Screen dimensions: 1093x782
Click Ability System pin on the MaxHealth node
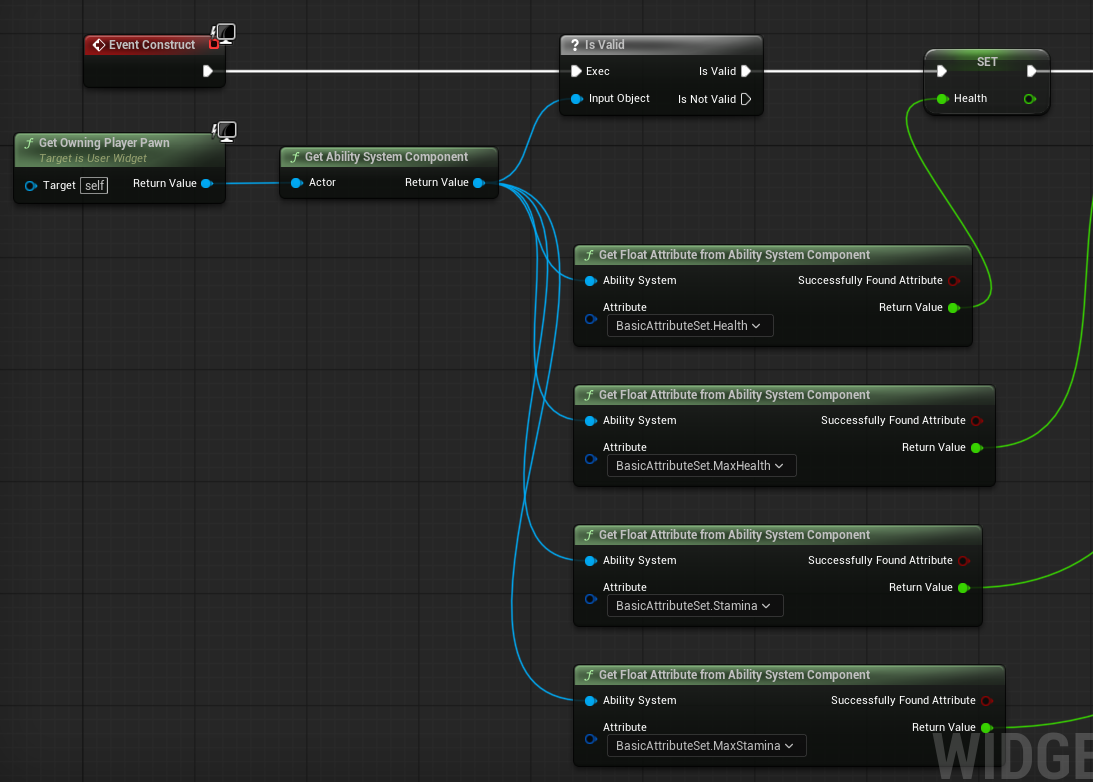tap(590, 421)
